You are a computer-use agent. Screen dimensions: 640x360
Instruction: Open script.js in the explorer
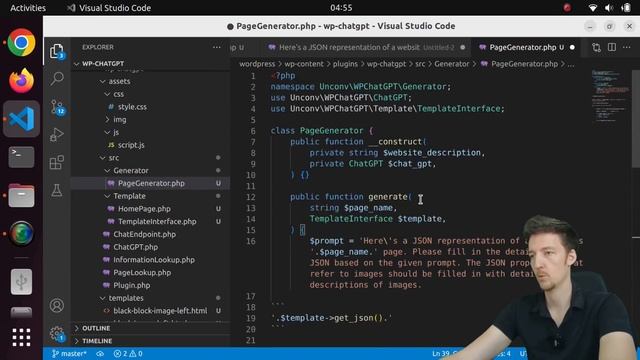151,145
